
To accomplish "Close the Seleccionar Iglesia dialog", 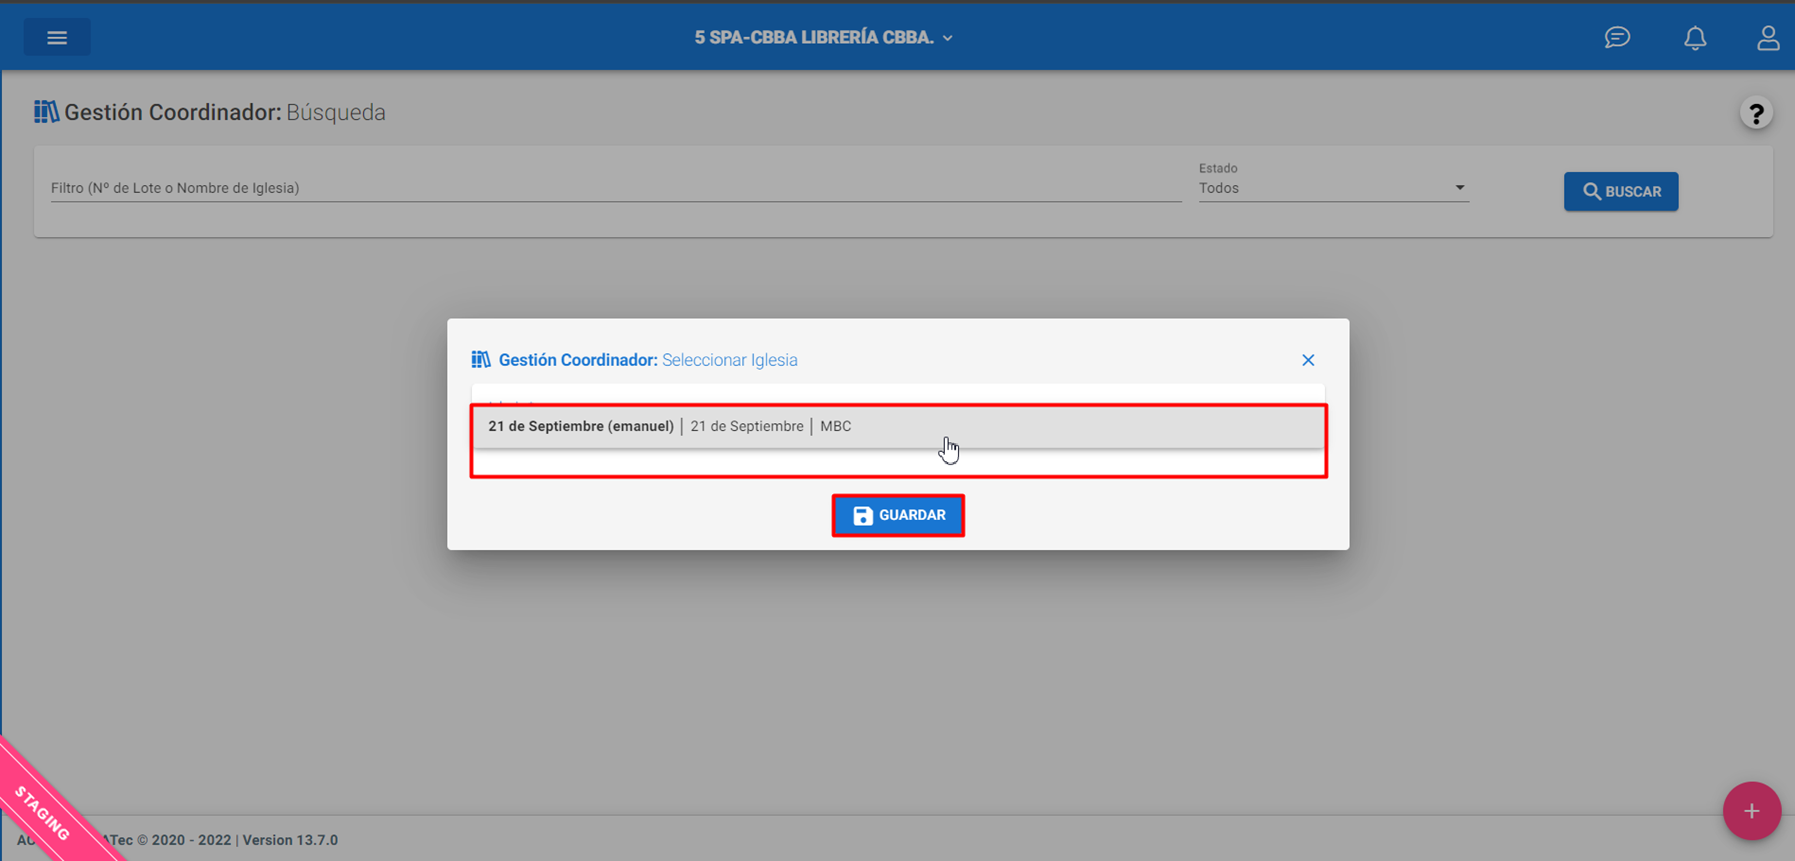I will [x=1308, y=360].
